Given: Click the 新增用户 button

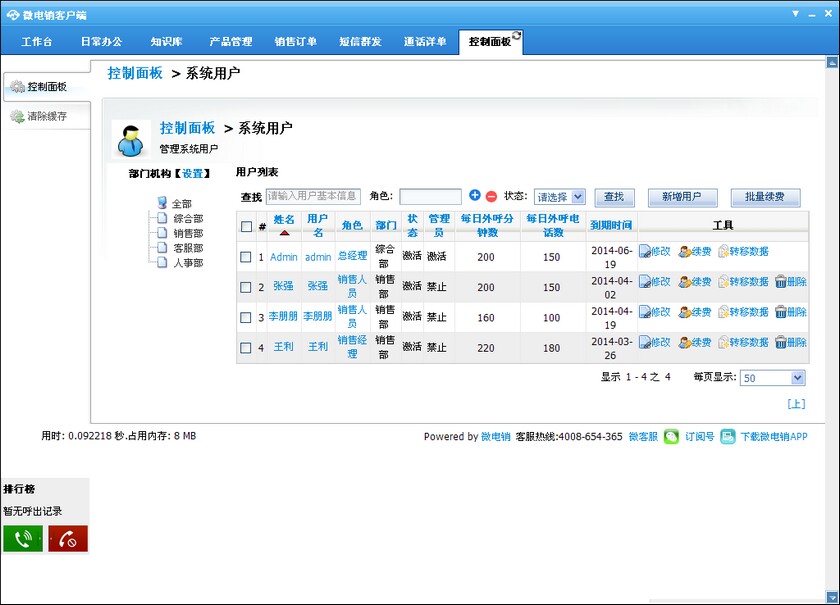Looking at the screenshot, I should (682, 197).
